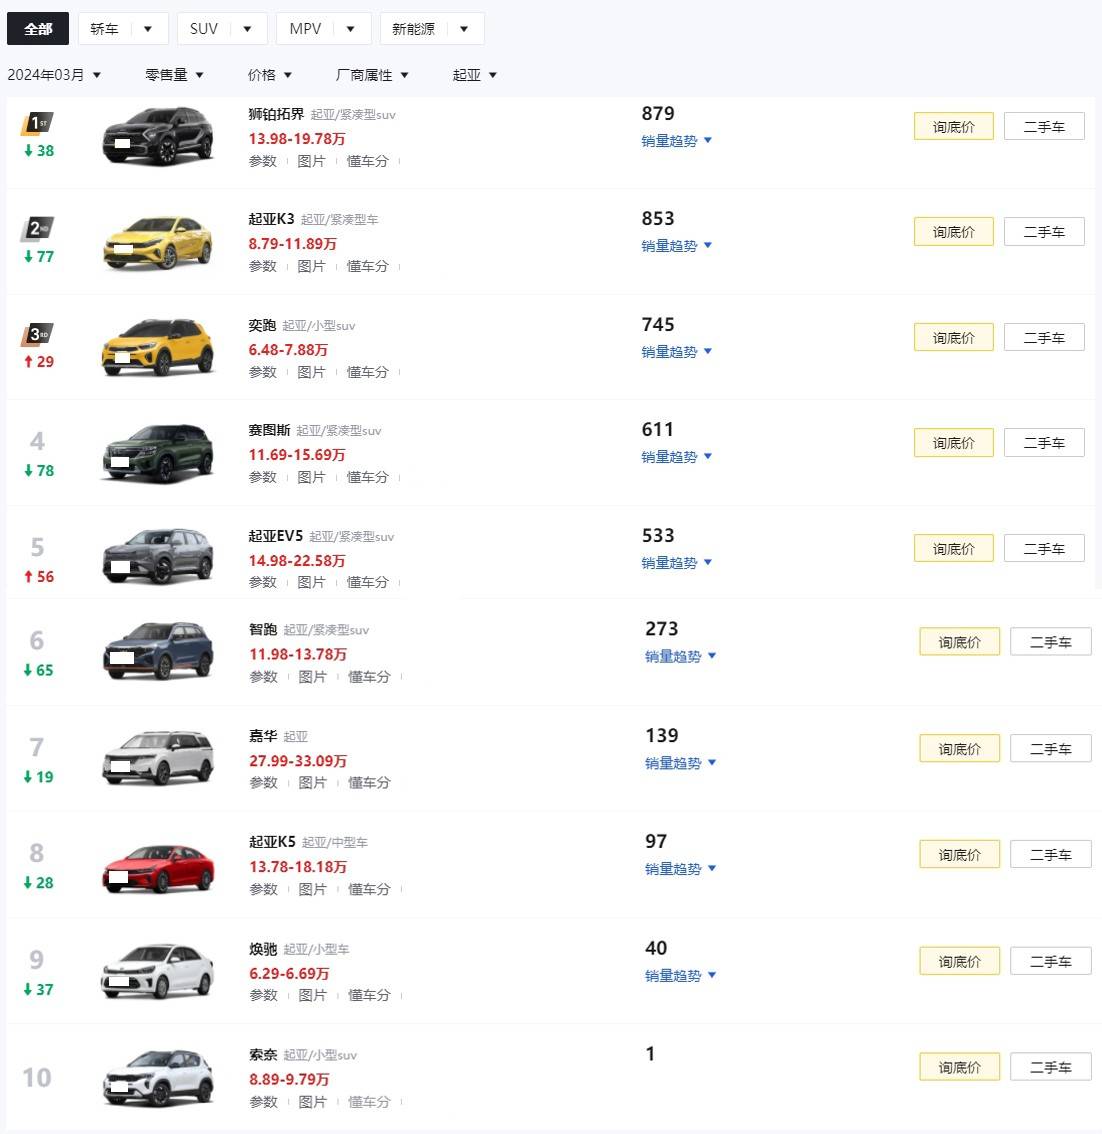This screenshot has height=1134, width=1102.
Task: Expand 销量趋势 arrow for 狮铂拓界
Action: tap(708, 140)
